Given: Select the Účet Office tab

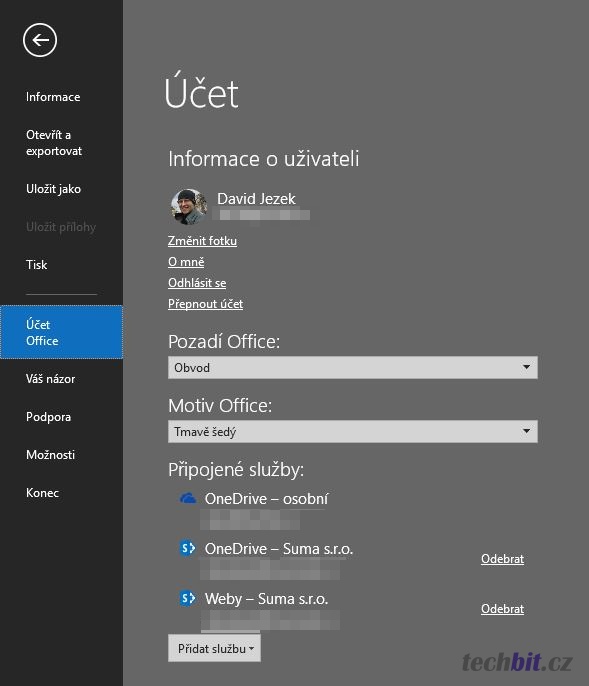Looking at the screenshot, I should [x=62, y=332].
